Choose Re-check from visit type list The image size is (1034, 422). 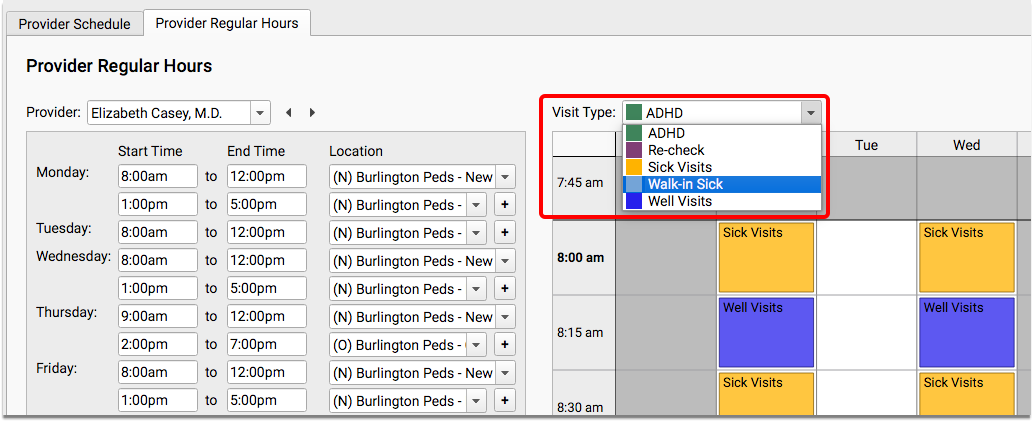[722, 150]
